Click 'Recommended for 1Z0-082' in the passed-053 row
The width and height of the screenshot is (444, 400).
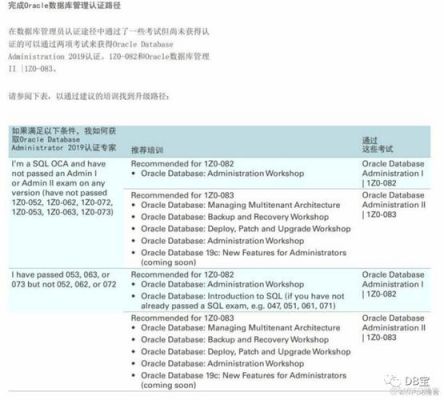click(x=182, y=275)
